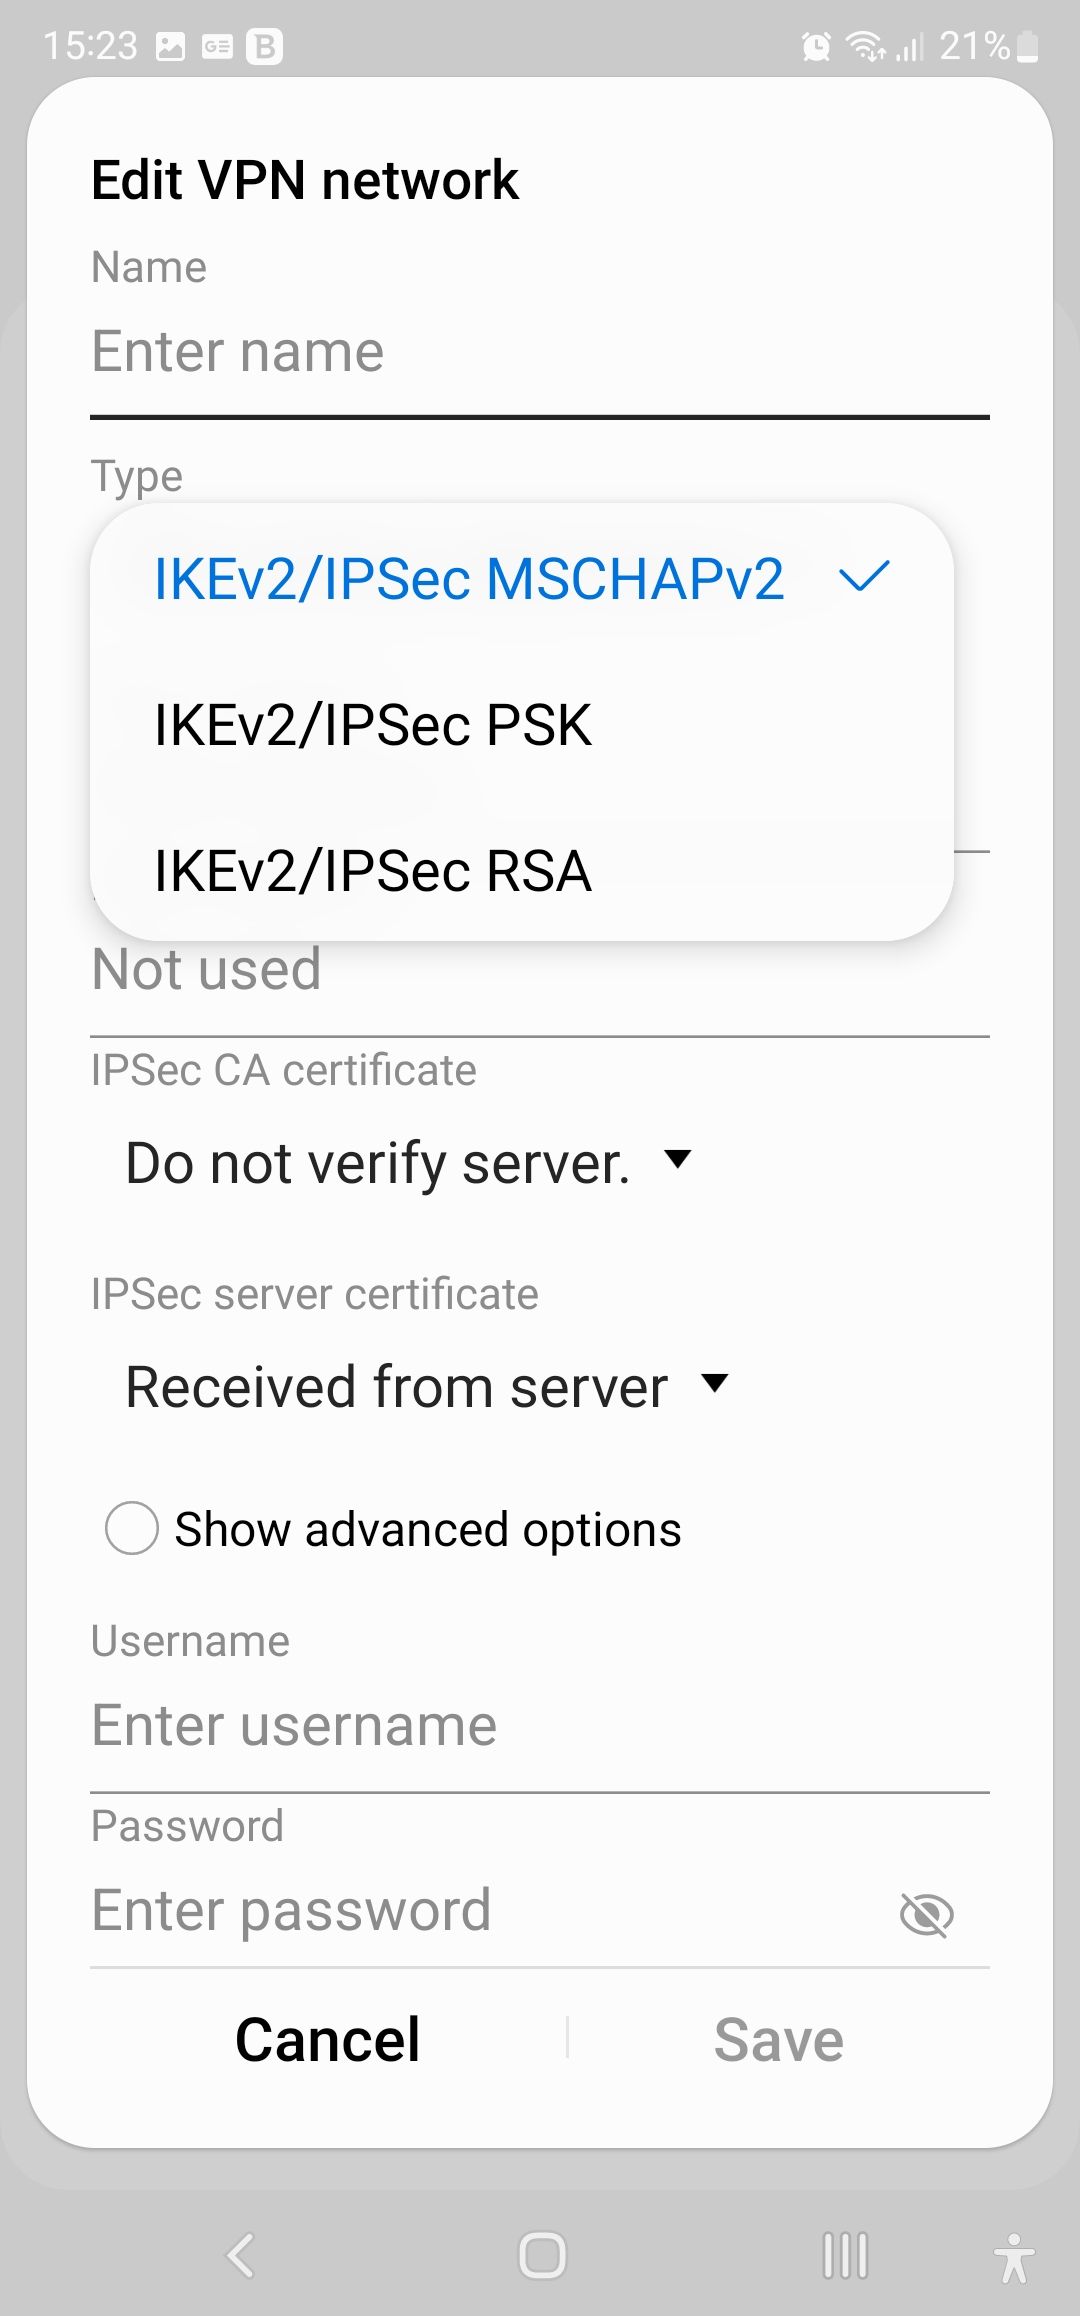1080x2316 pixels.
Task: Save the VPN network settings
Action: pyautogui.click(x=779, y=2038)
